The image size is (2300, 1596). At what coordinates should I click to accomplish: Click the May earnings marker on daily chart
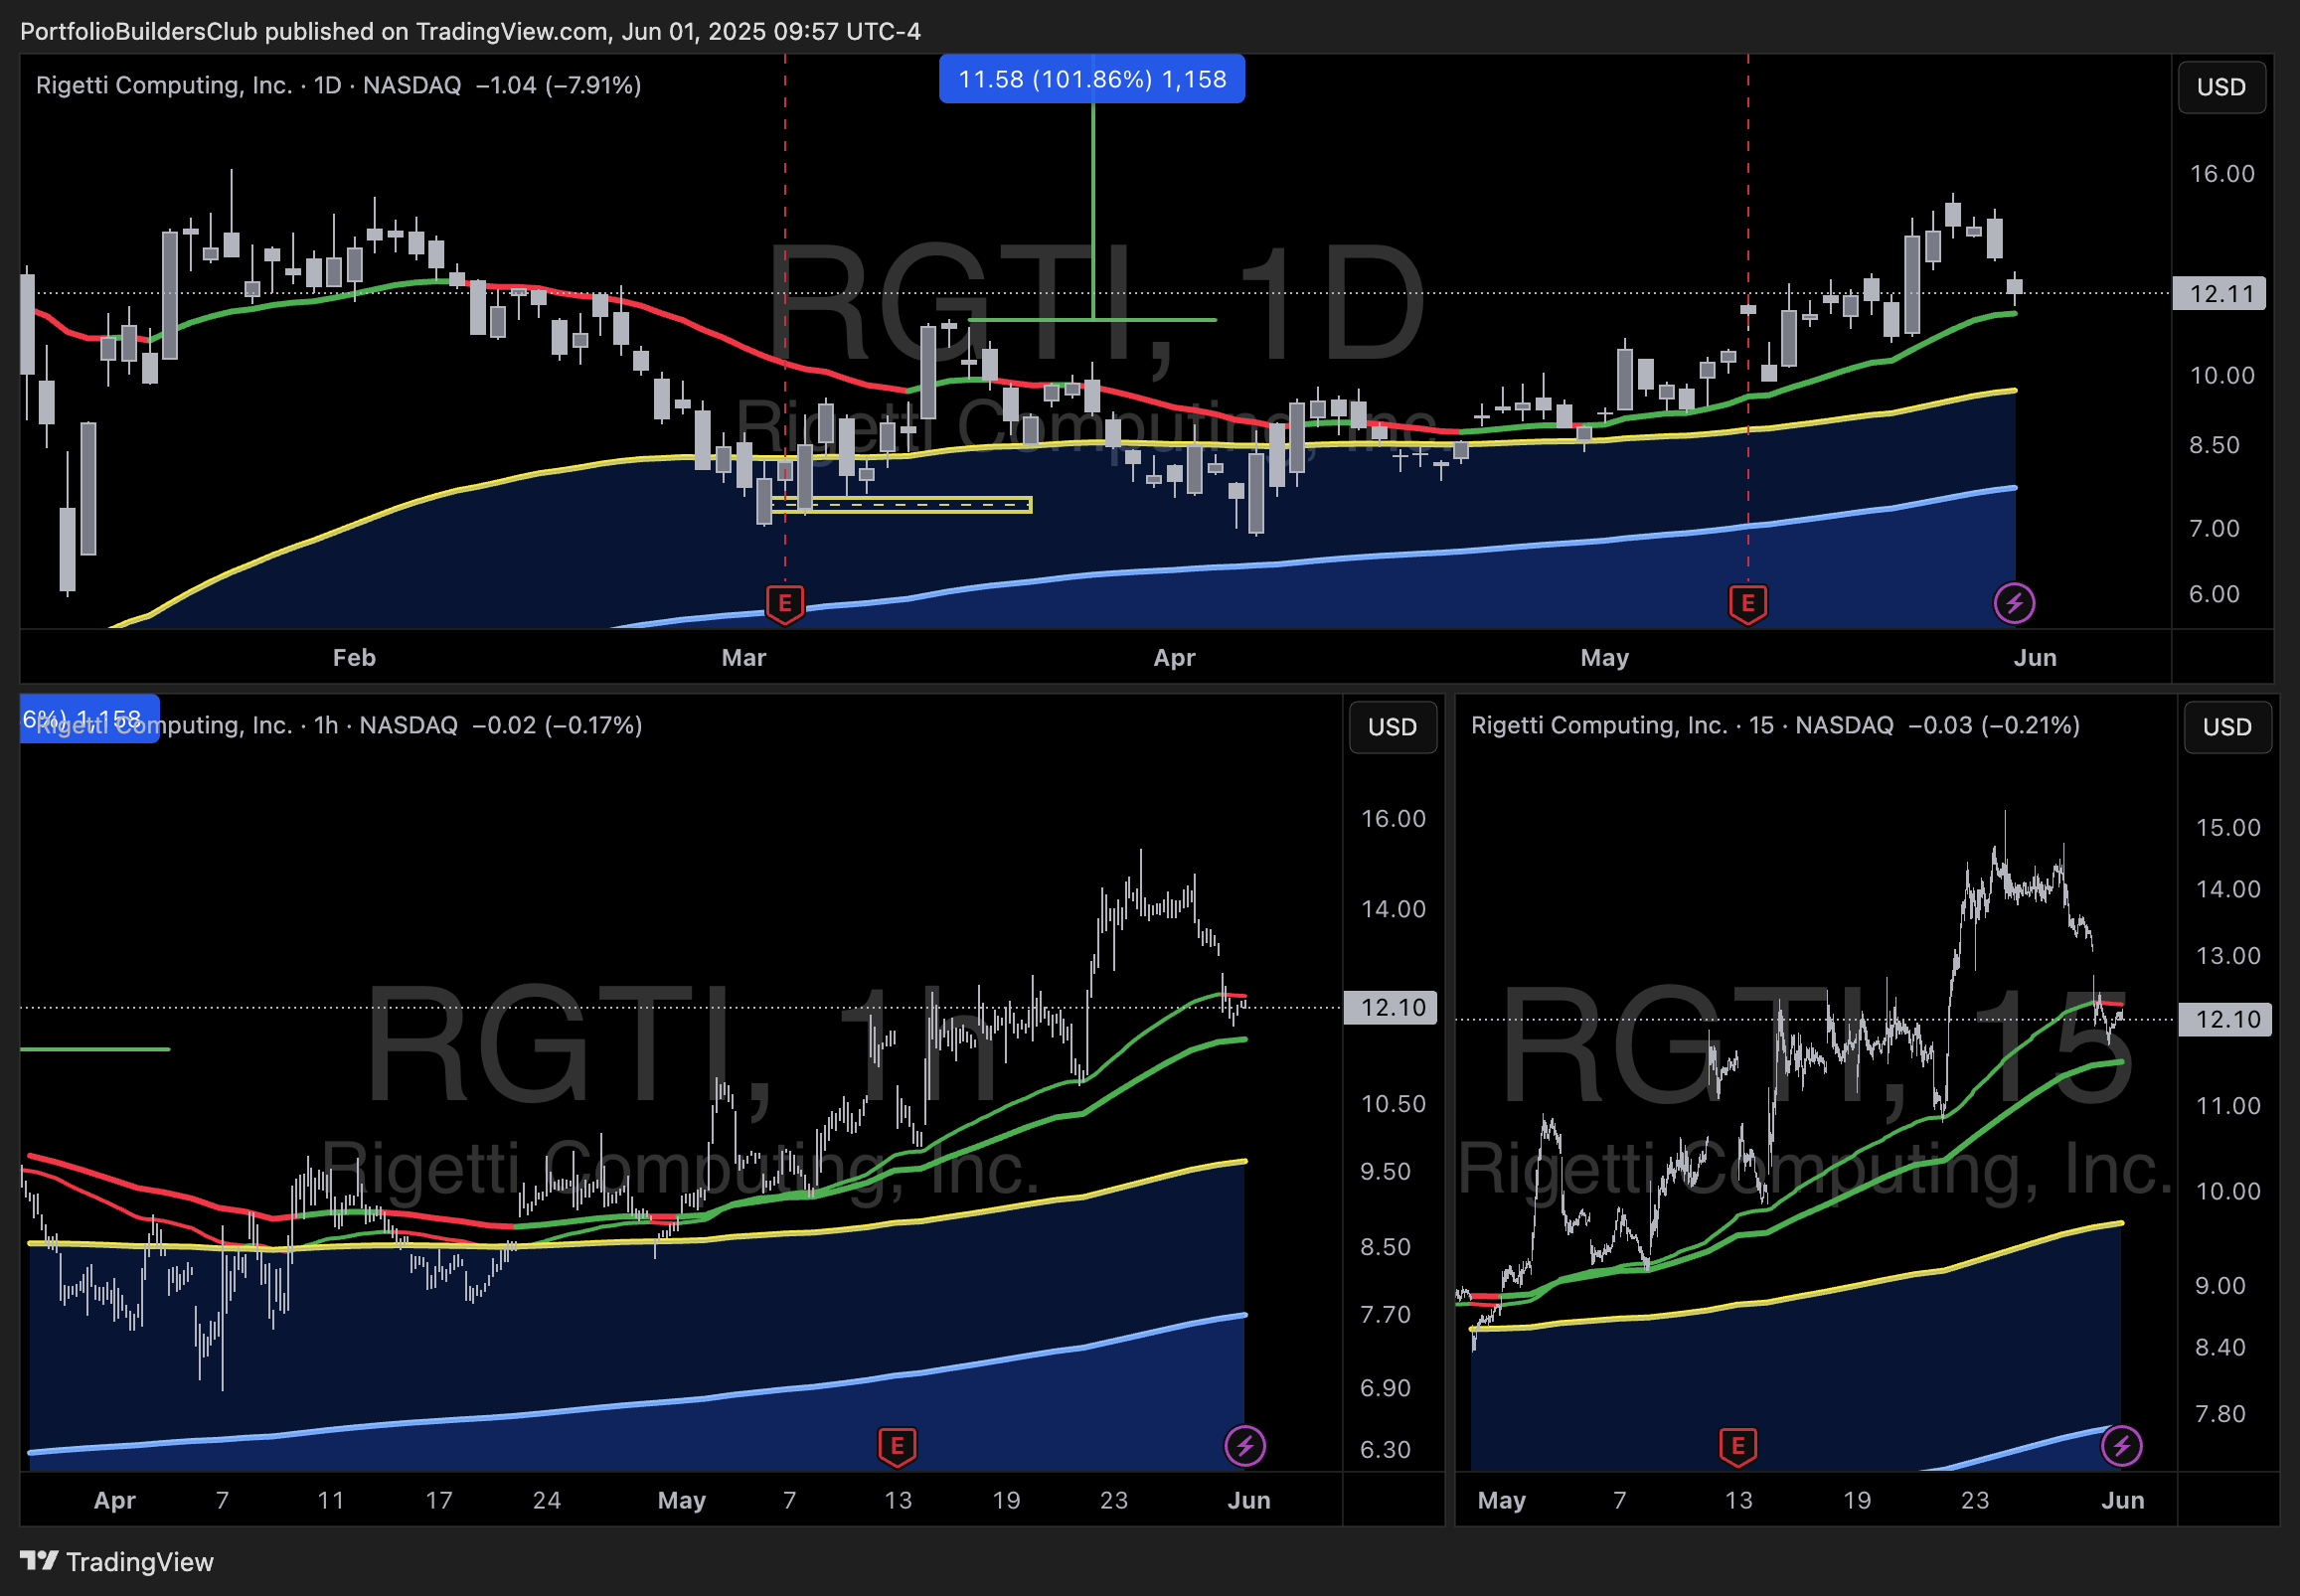tap(1748, 604)
